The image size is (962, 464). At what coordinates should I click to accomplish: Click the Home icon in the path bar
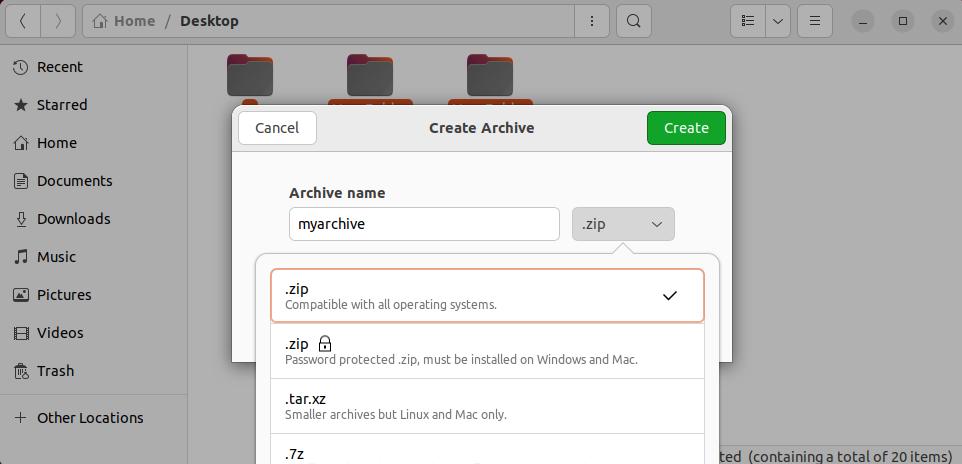(x=100, y=21)
